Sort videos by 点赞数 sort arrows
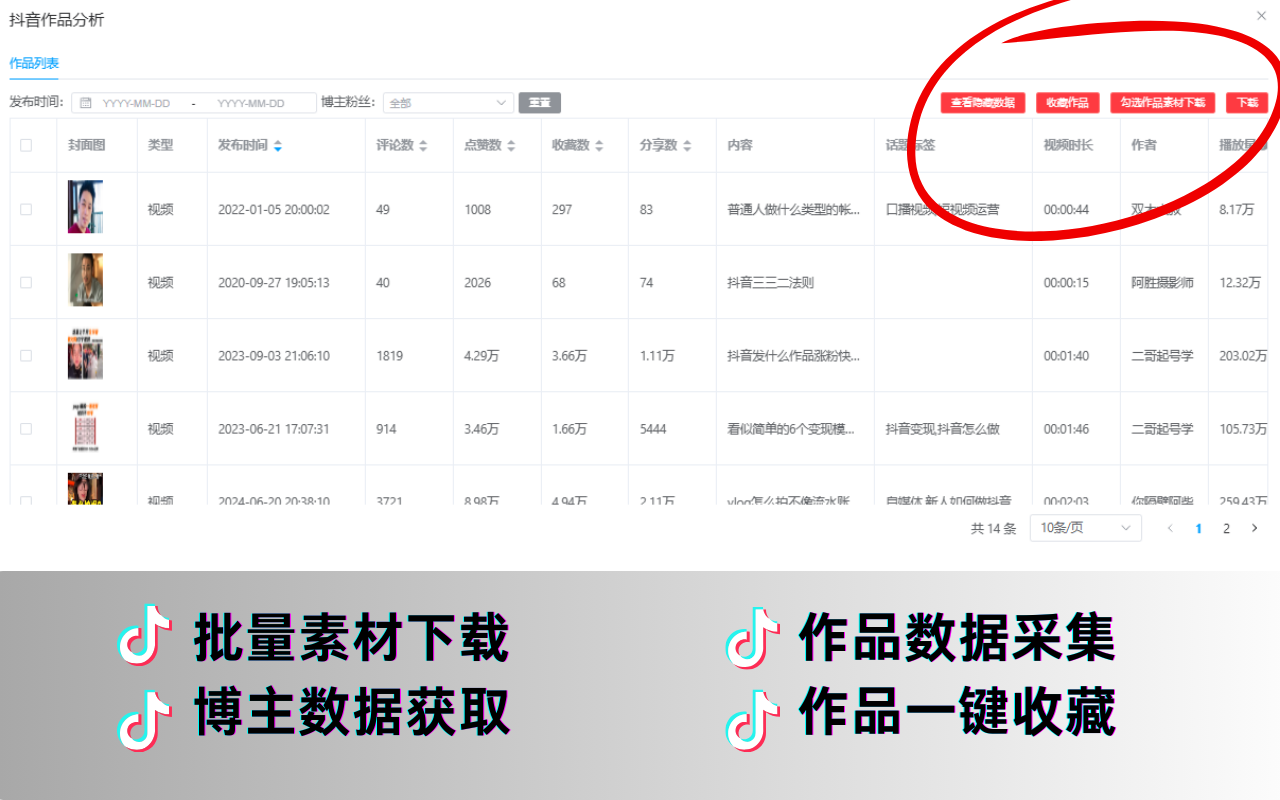The width and height of the screenshot is (1280, 800). click(512, 144)
